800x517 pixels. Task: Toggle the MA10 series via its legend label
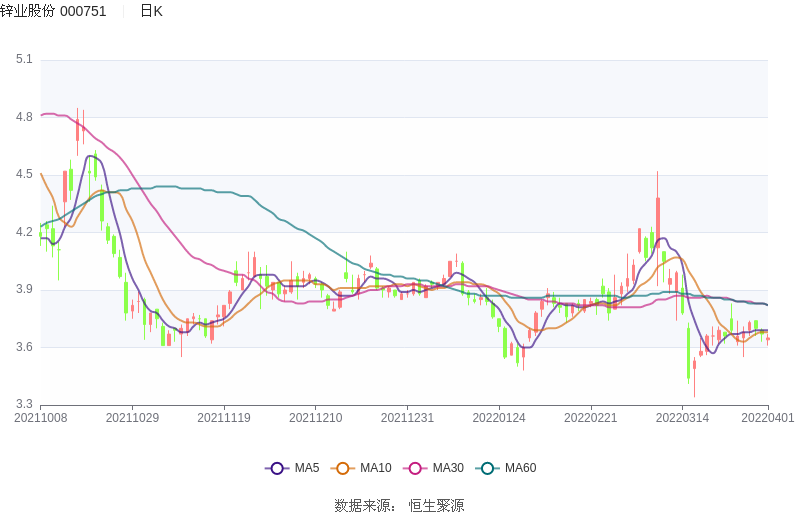(x=376, y=468)
